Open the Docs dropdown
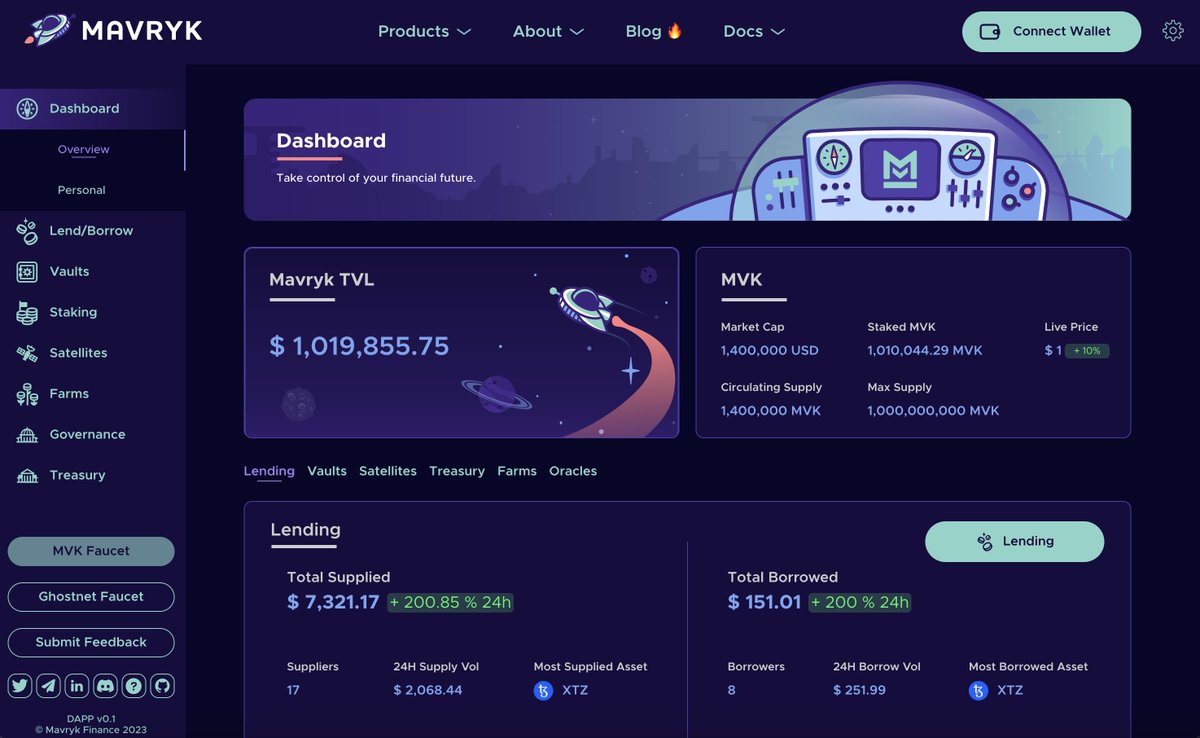The width and height of the screenshot is (1200, 738). click(x=753, y=31)
